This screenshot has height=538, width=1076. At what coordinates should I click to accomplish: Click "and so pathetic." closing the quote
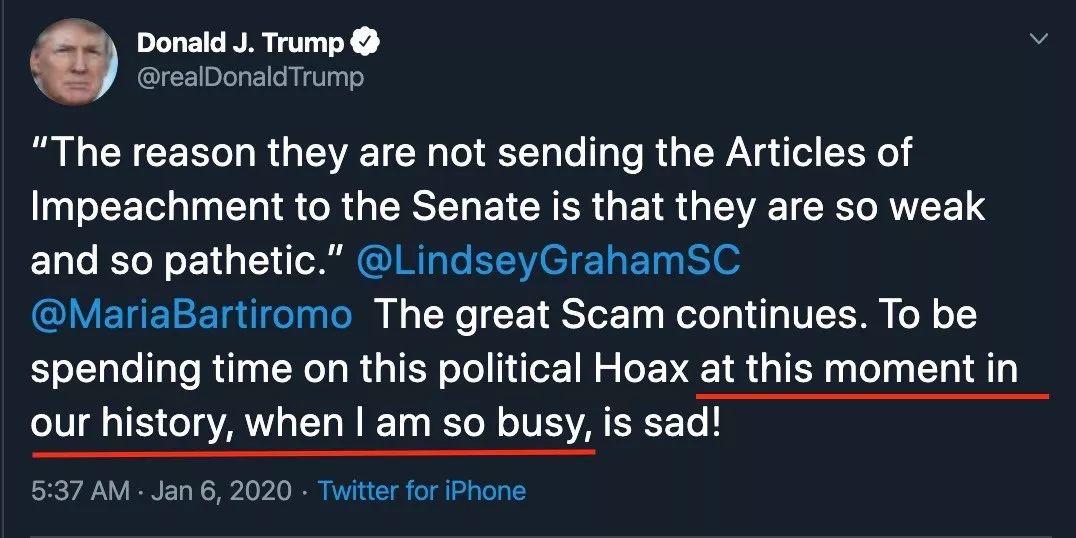185,259
